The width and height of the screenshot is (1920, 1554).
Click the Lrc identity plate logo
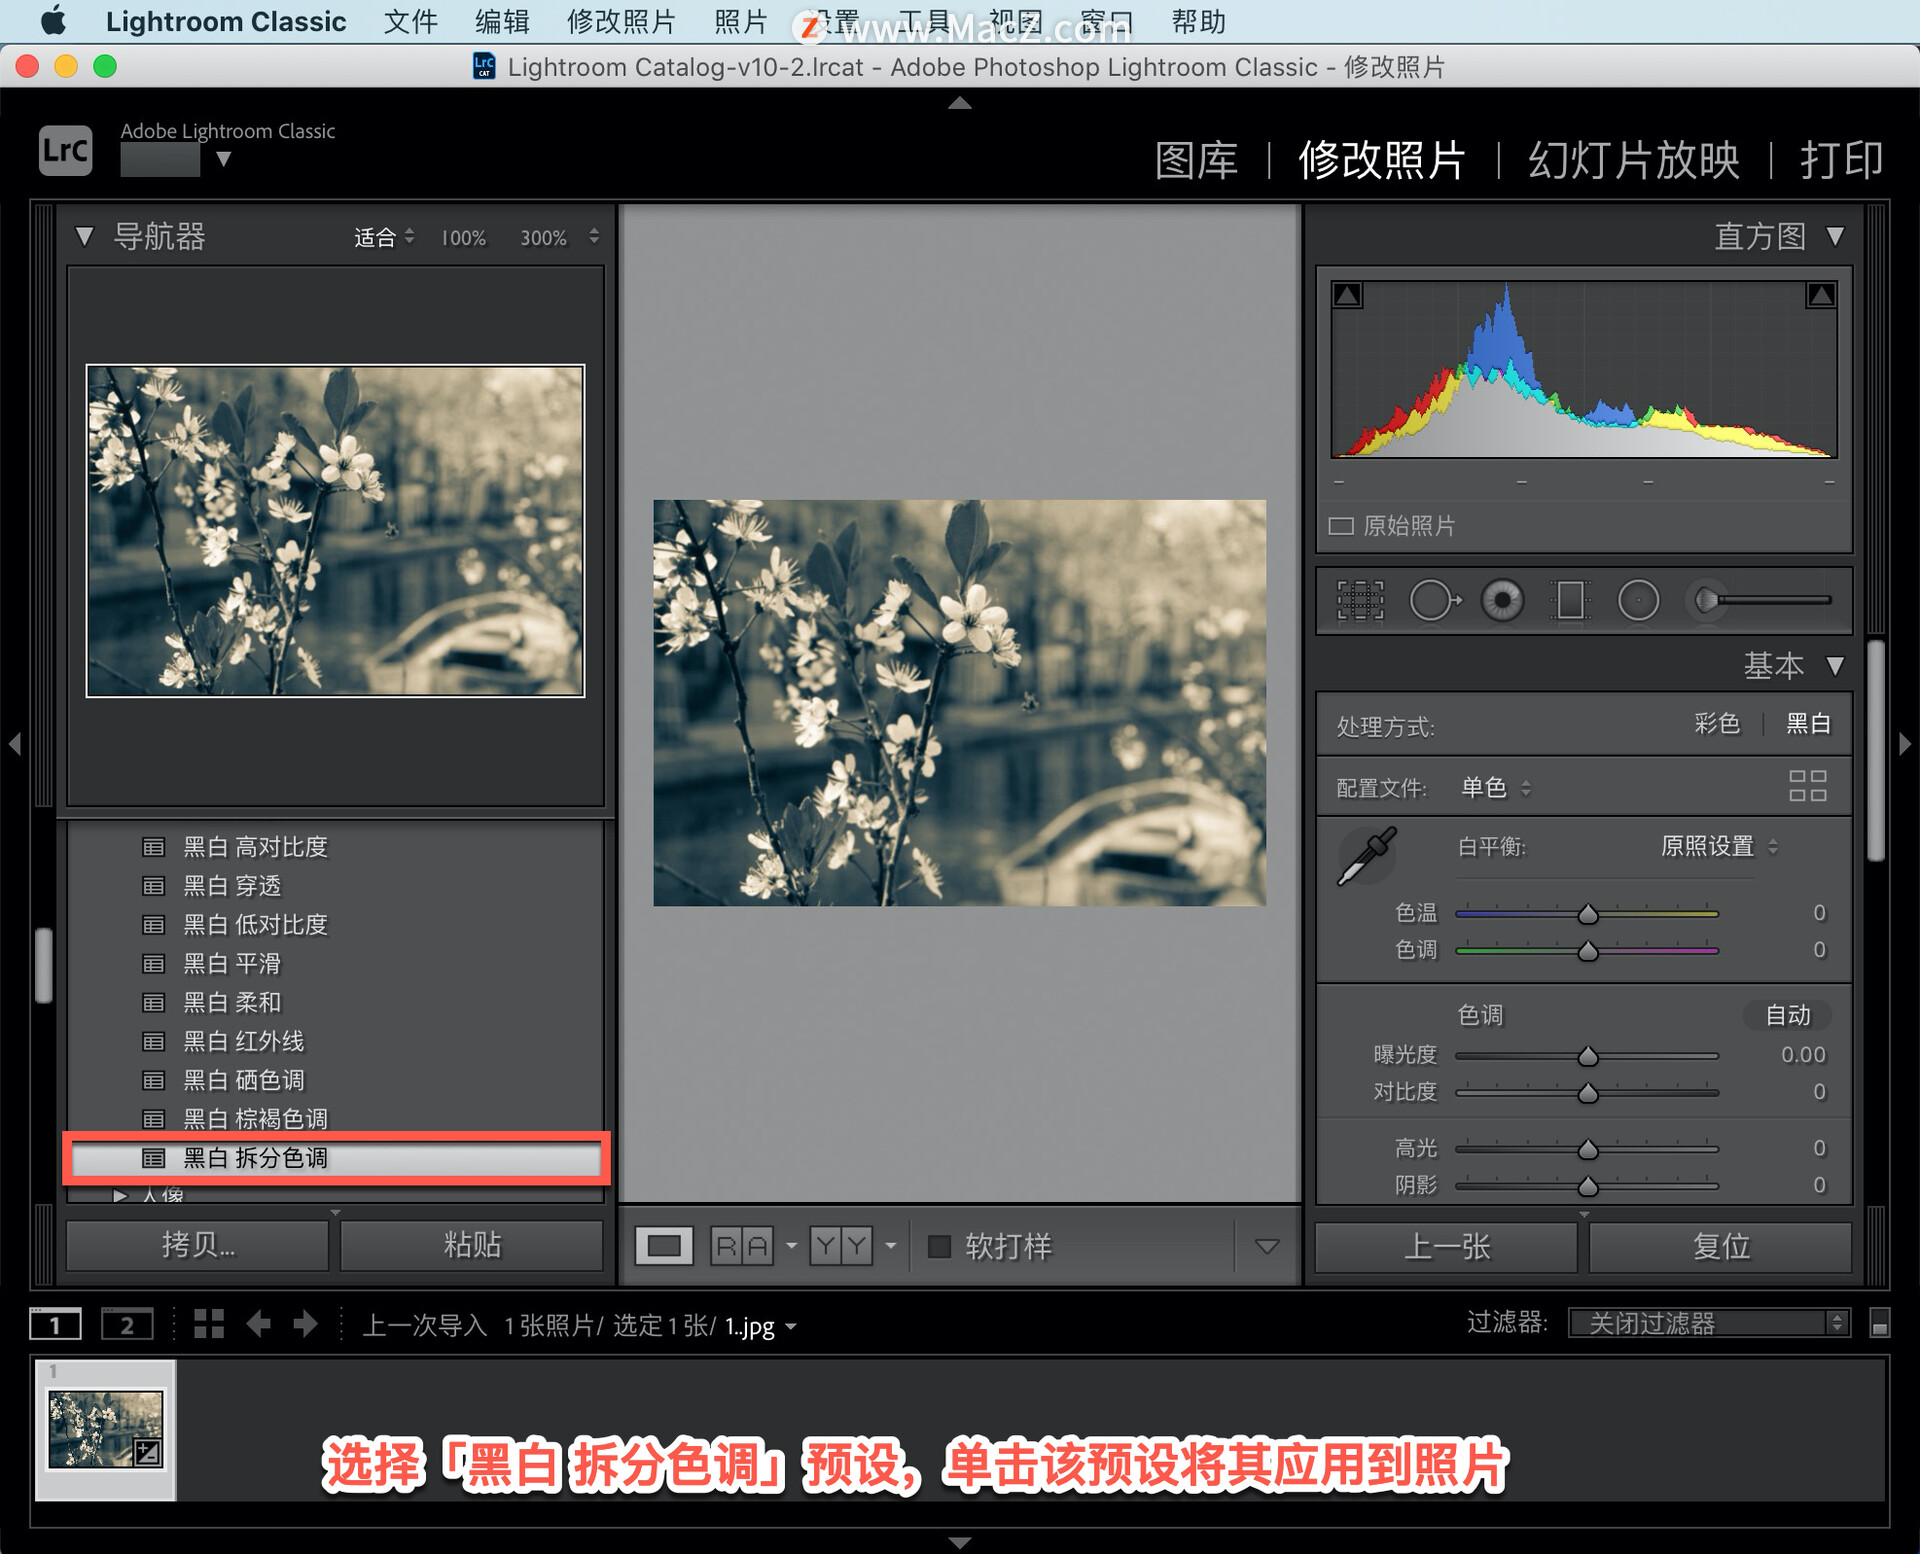point(66,150)
